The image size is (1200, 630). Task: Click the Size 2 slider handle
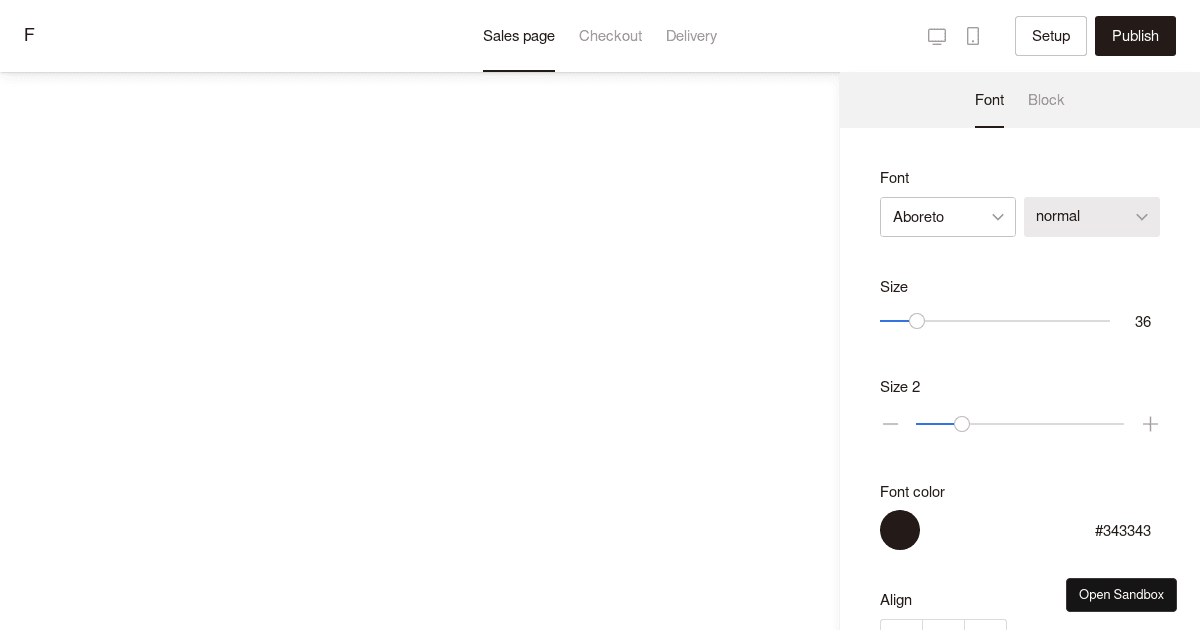click(962, 424)
